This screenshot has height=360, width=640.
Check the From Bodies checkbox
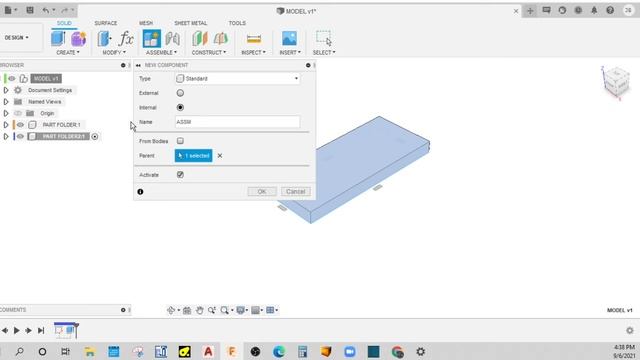pyautogui.click(x=180, y=141)
